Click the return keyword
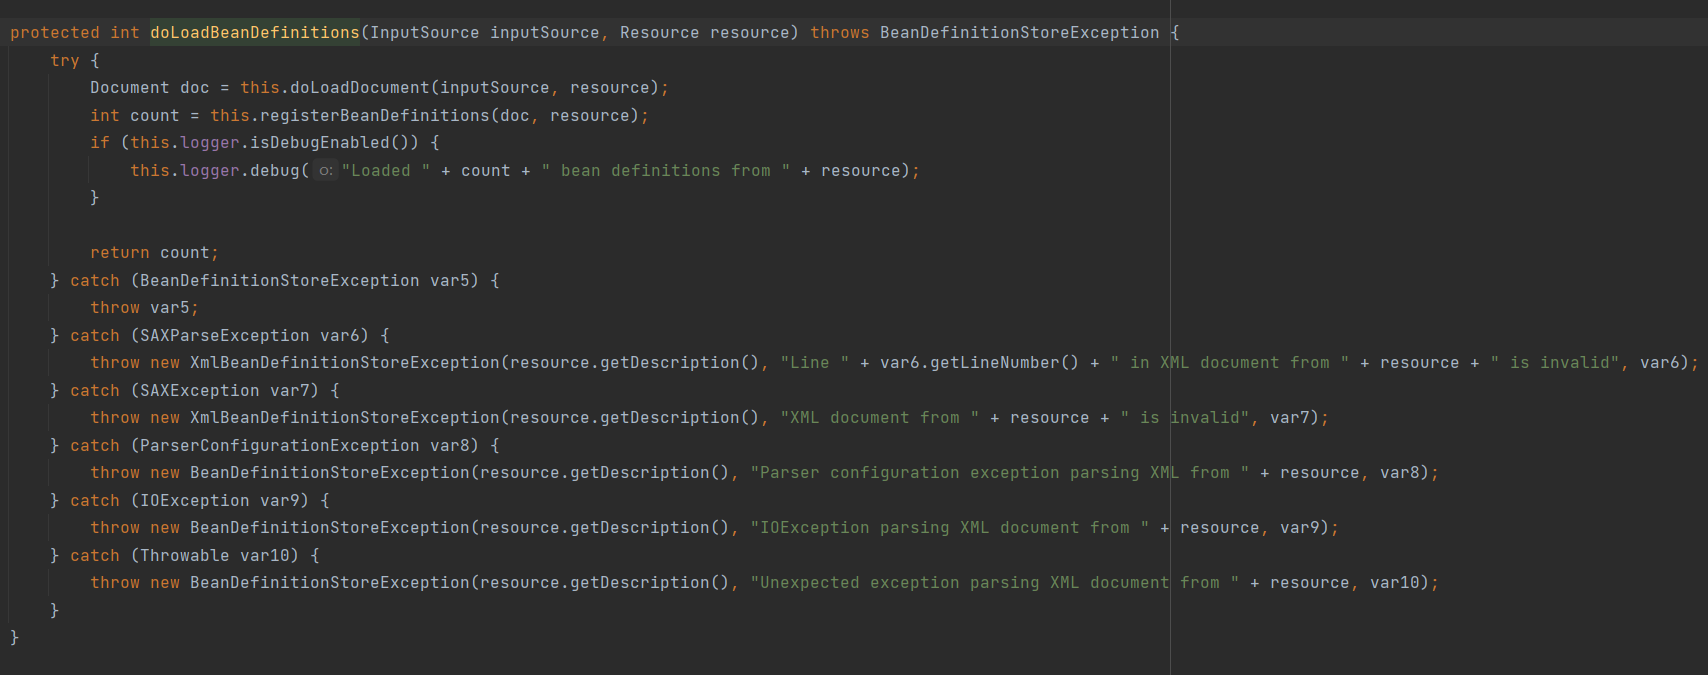The height and width of the screenshot is (675, 1708). coord(120,253)
